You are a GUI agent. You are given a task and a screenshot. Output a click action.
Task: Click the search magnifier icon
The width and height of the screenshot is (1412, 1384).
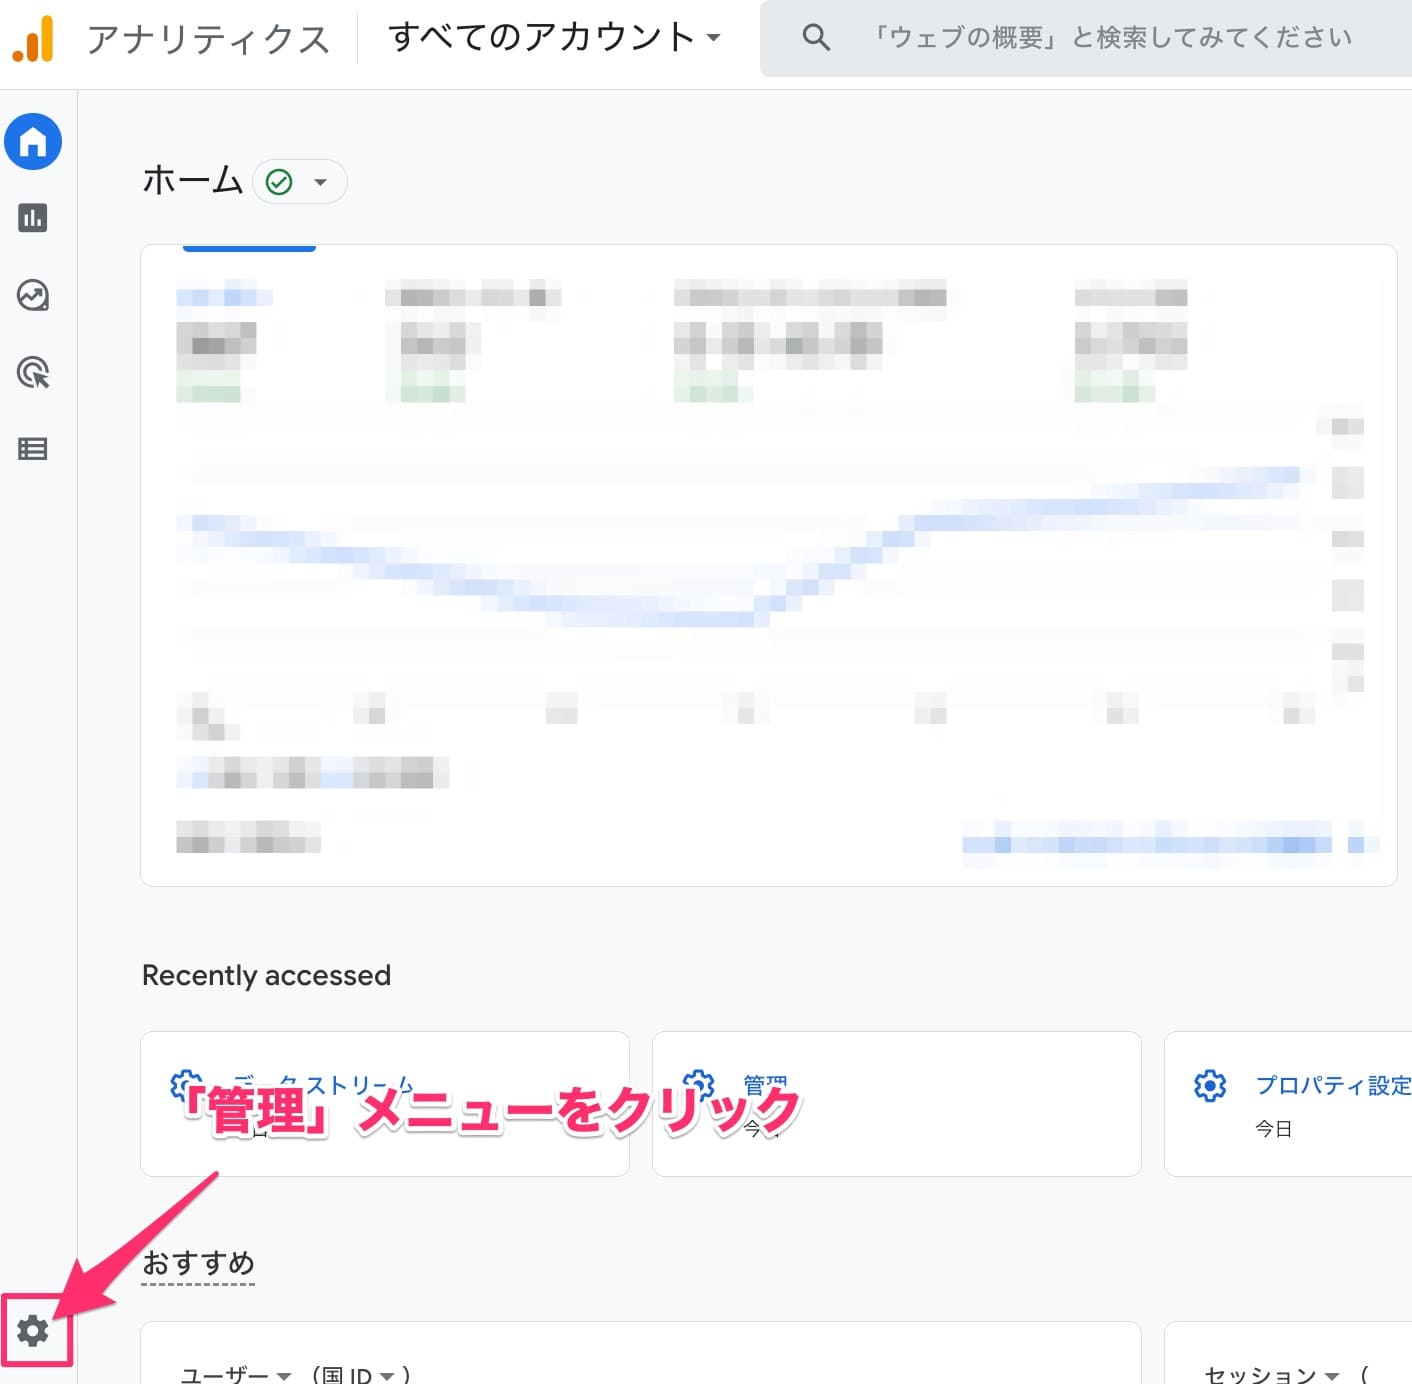pos(815,37)
